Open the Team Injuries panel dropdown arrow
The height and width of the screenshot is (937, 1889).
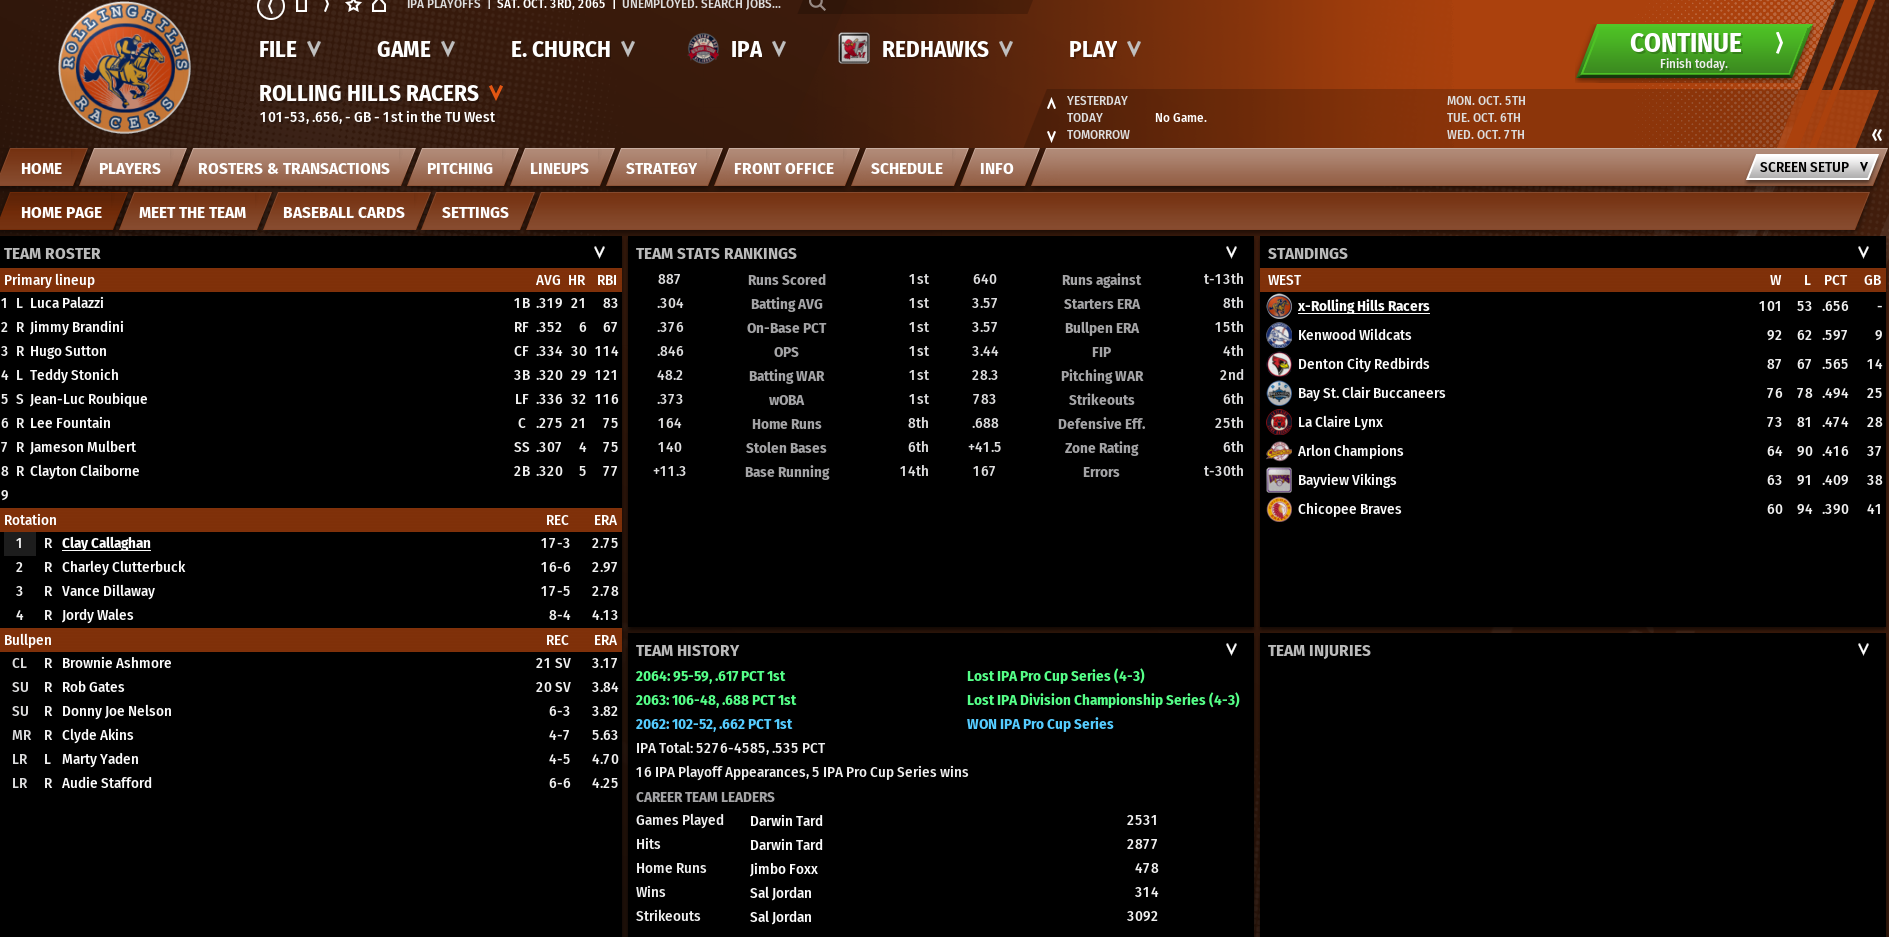coord(1863,650)
